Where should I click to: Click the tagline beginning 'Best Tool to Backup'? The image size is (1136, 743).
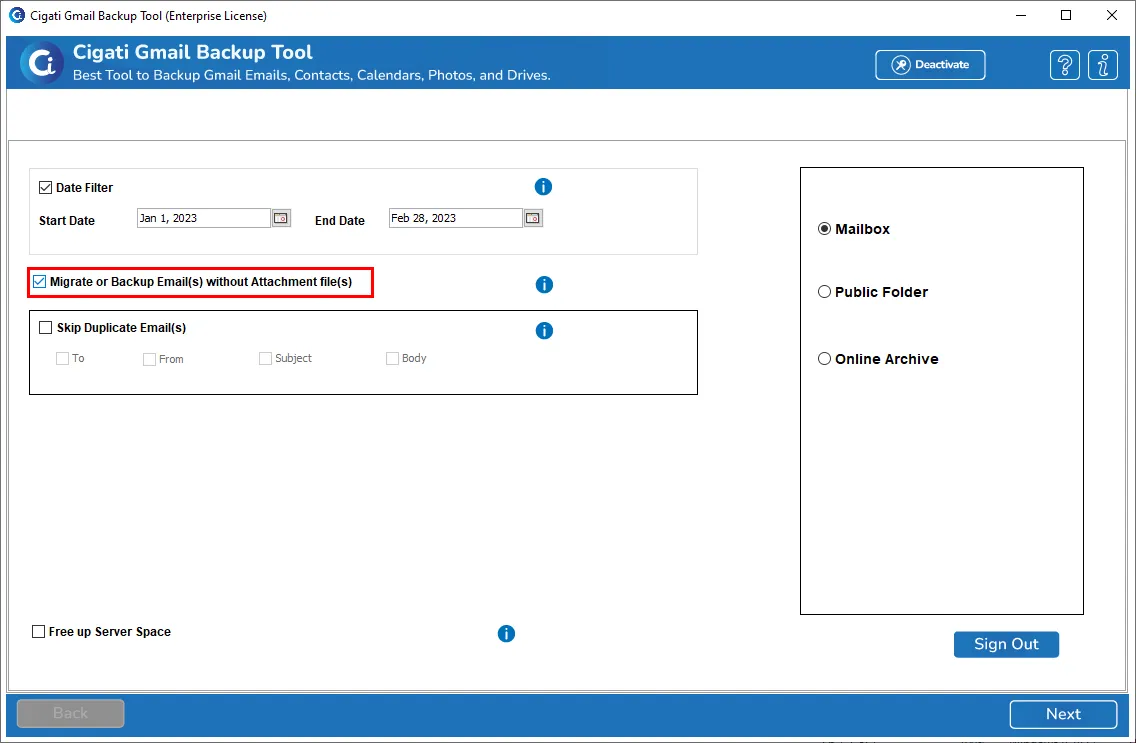[x=312, y=75]
